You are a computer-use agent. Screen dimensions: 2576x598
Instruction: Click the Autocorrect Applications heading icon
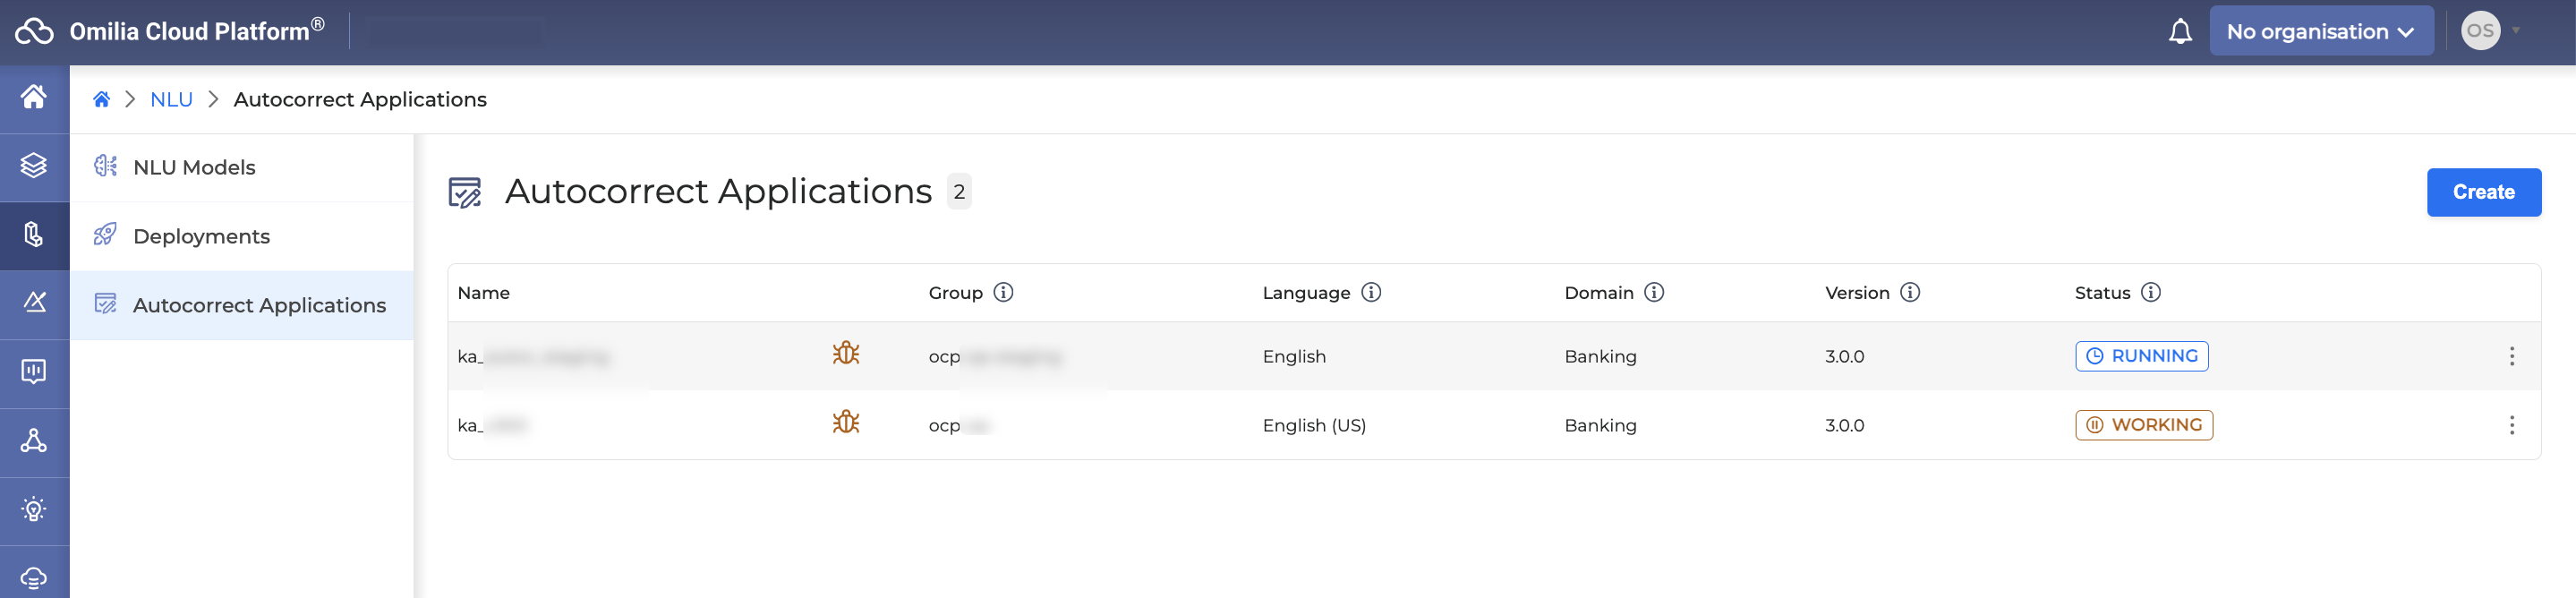coord(465,192)
